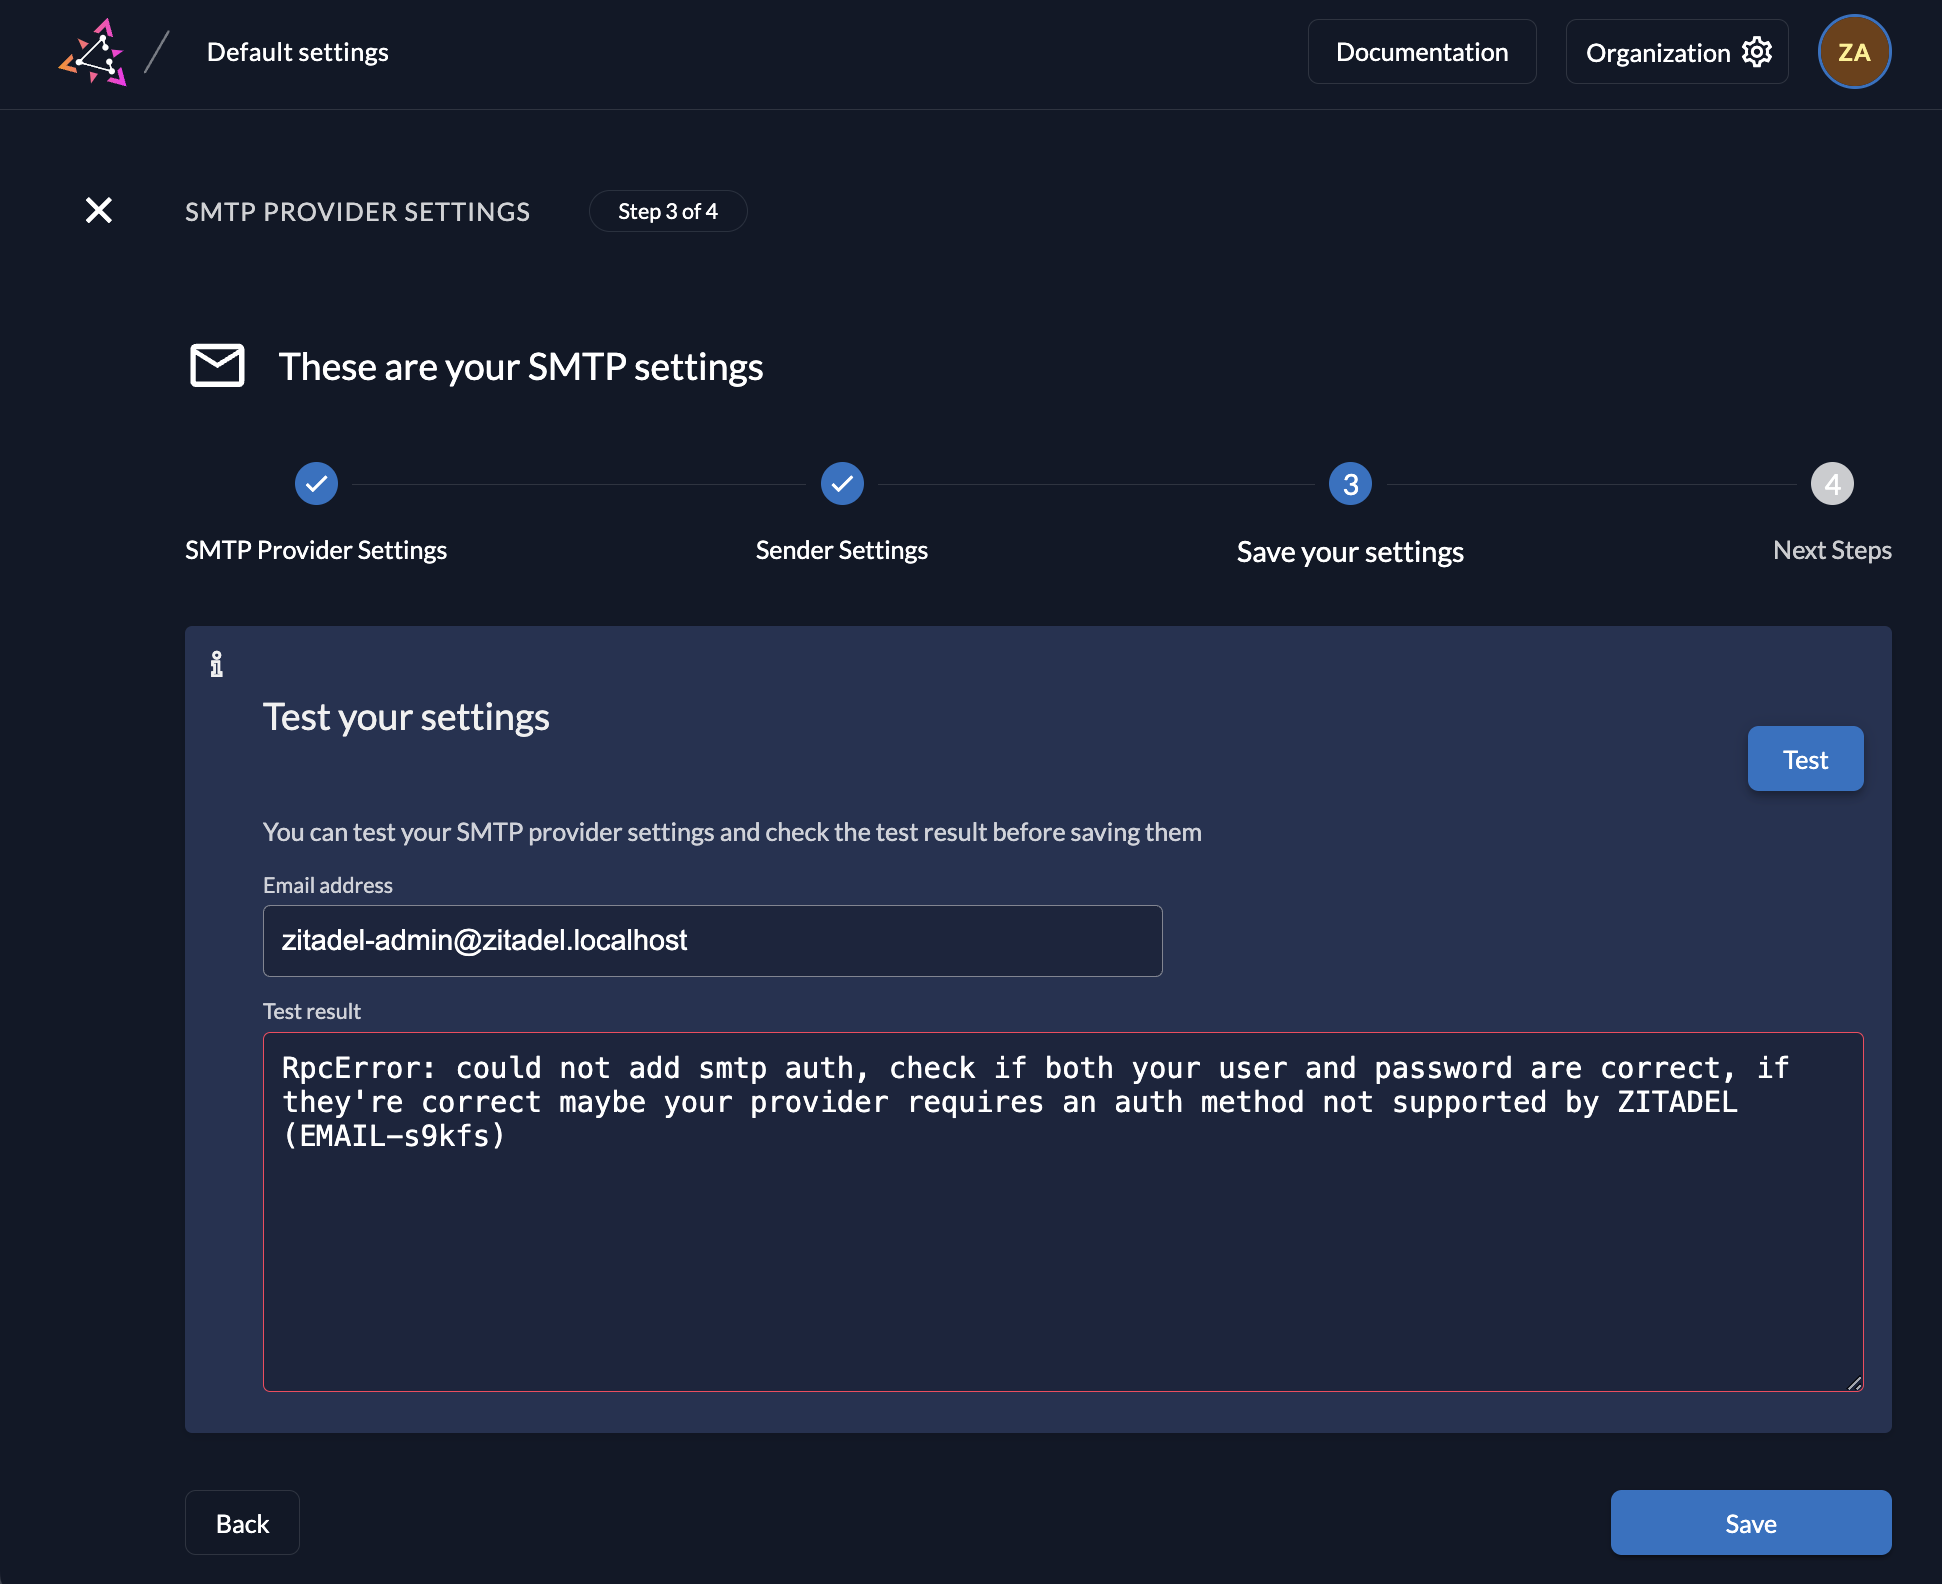The height and width of the screenshot is (1584, 1942).
Task: Click the Test button to run SMTP test
Action: [1805, 758]
